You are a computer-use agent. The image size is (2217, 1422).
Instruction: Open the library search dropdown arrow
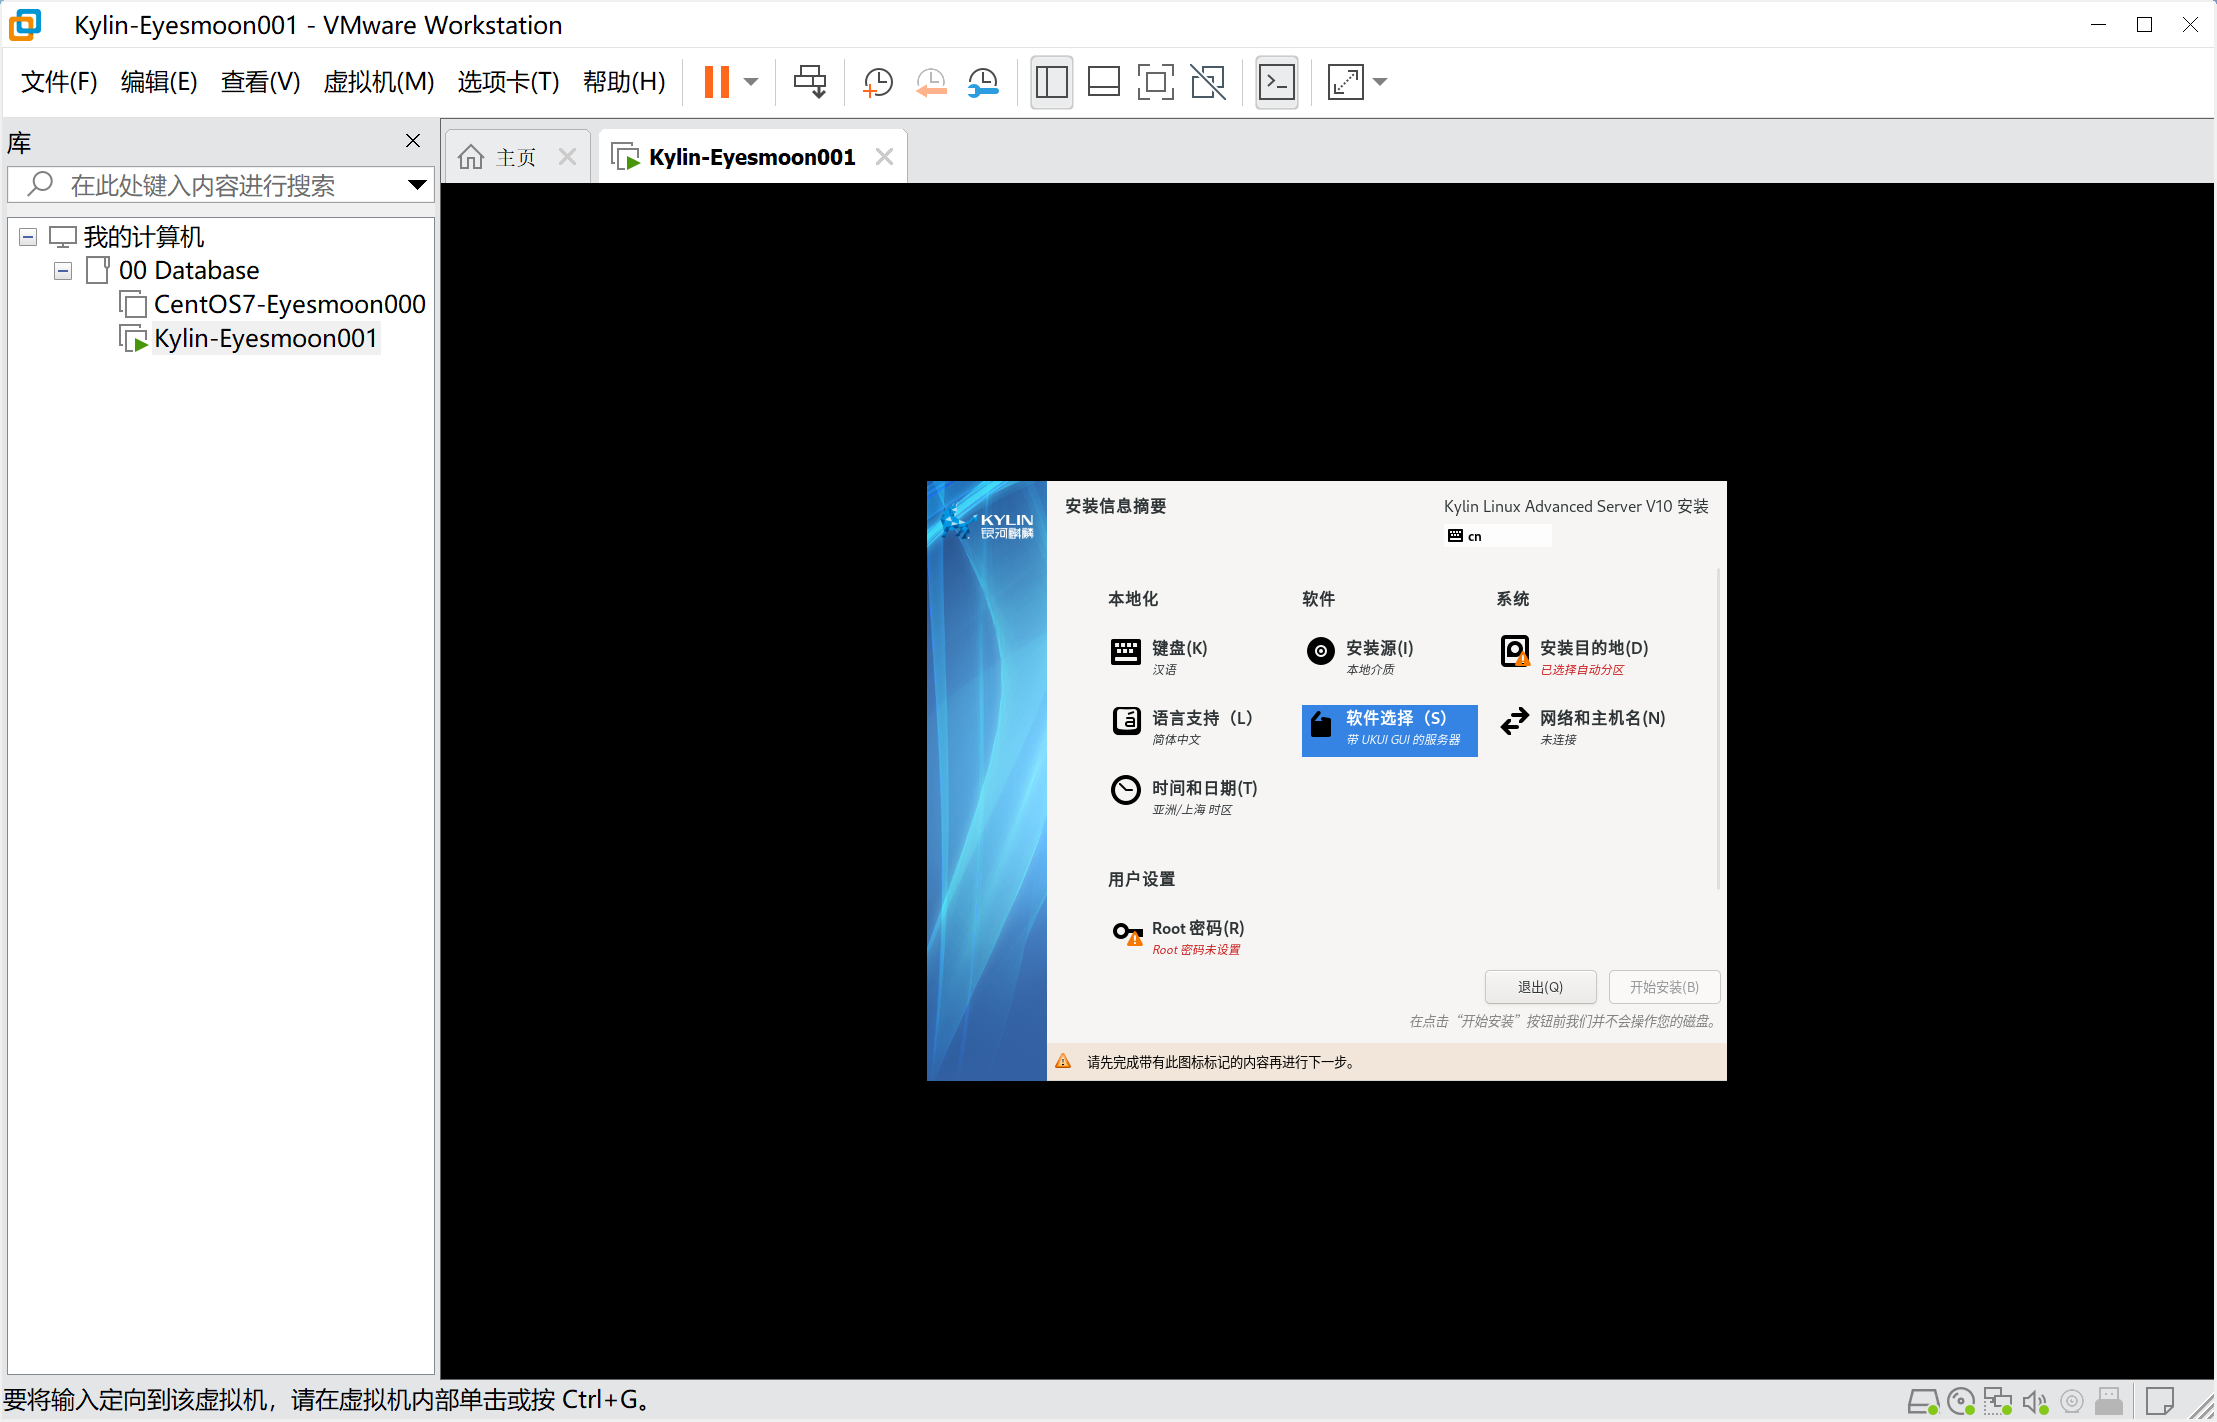coord(417,185)
